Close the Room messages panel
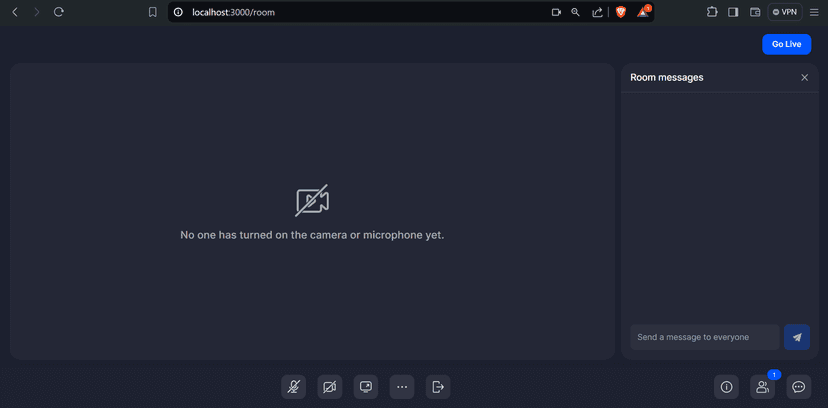Image resolution: width=828 pixels, height=408 pixels. click(x=804, y=78)
